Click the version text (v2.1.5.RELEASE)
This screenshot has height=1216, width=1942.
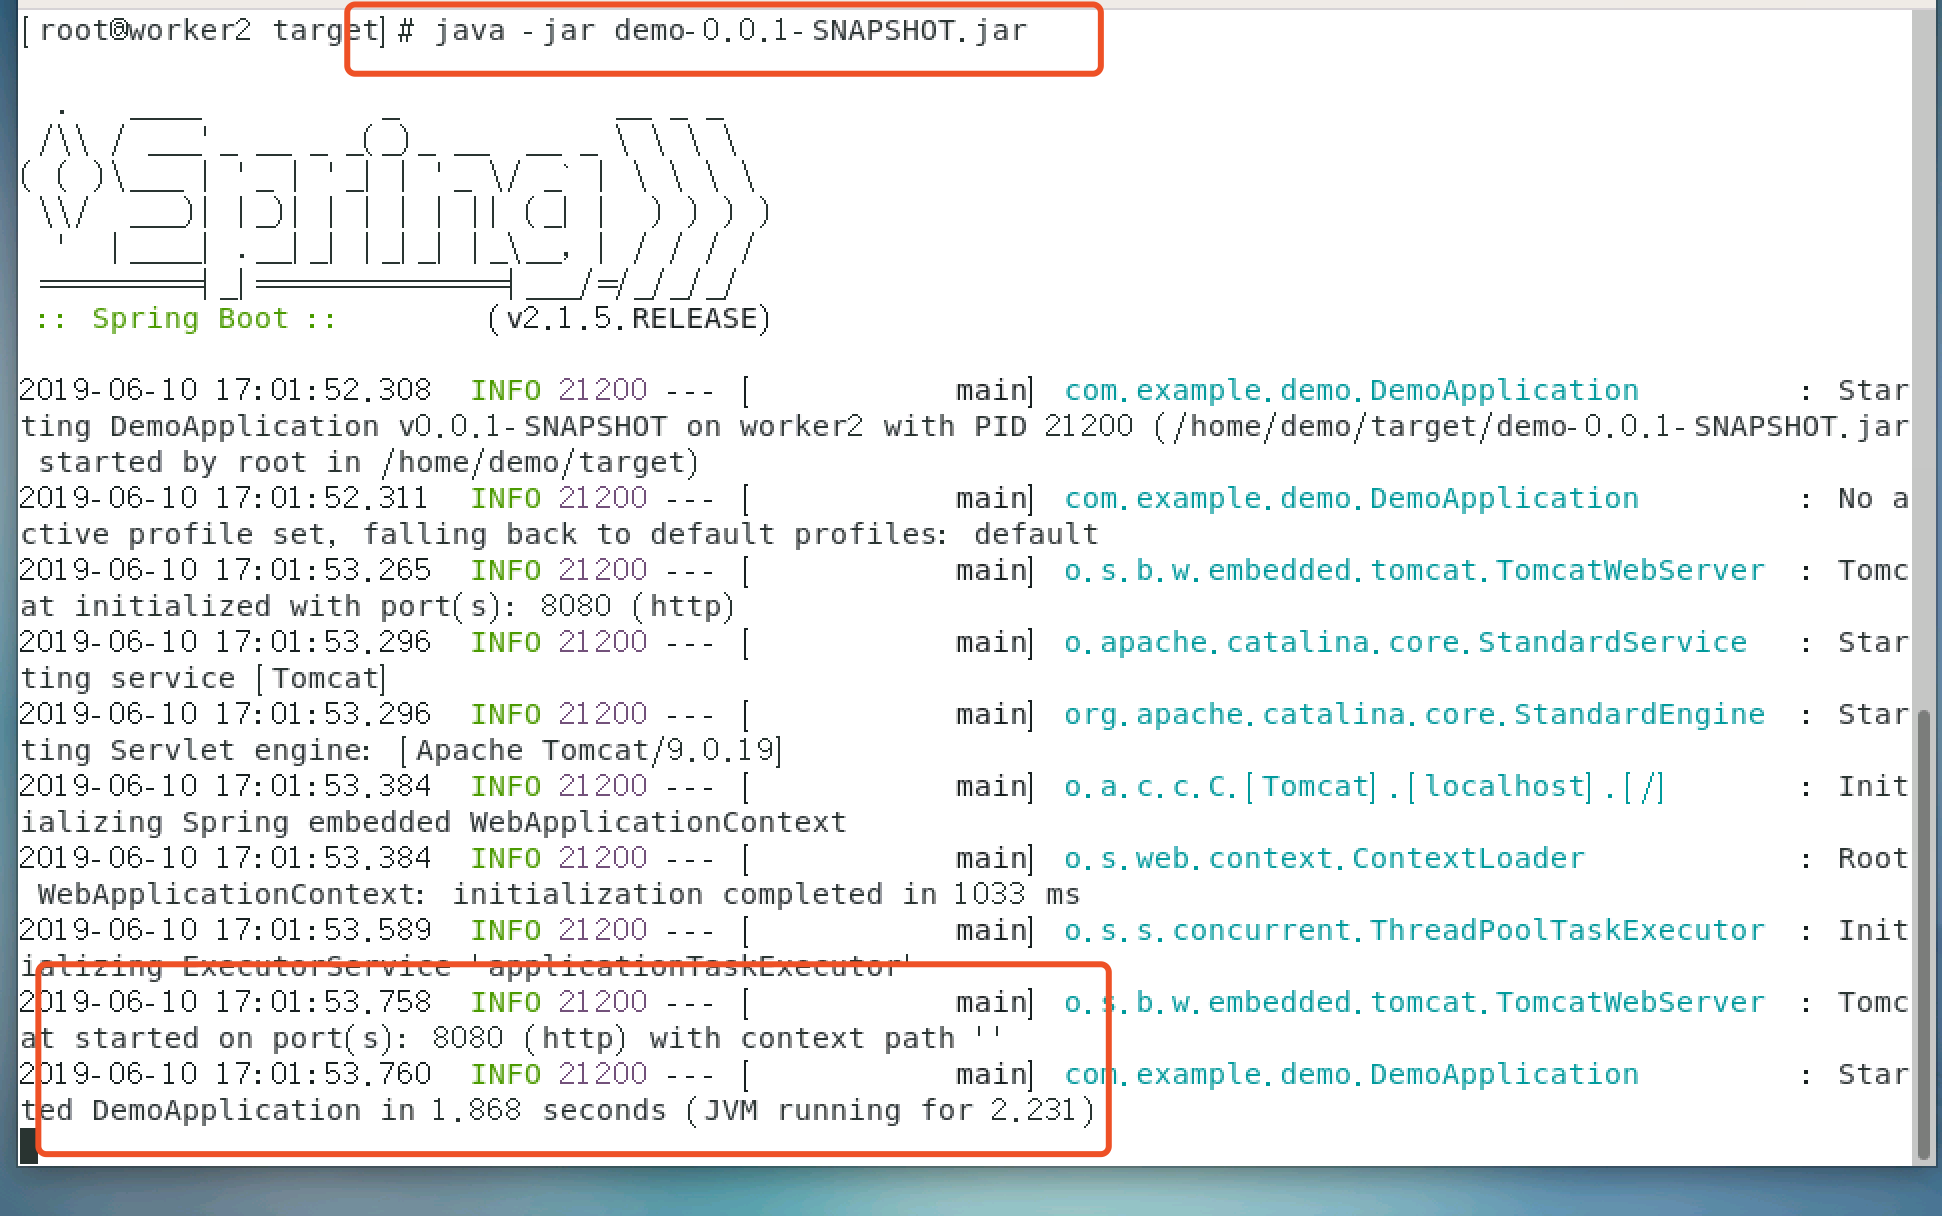click(629, 319)
